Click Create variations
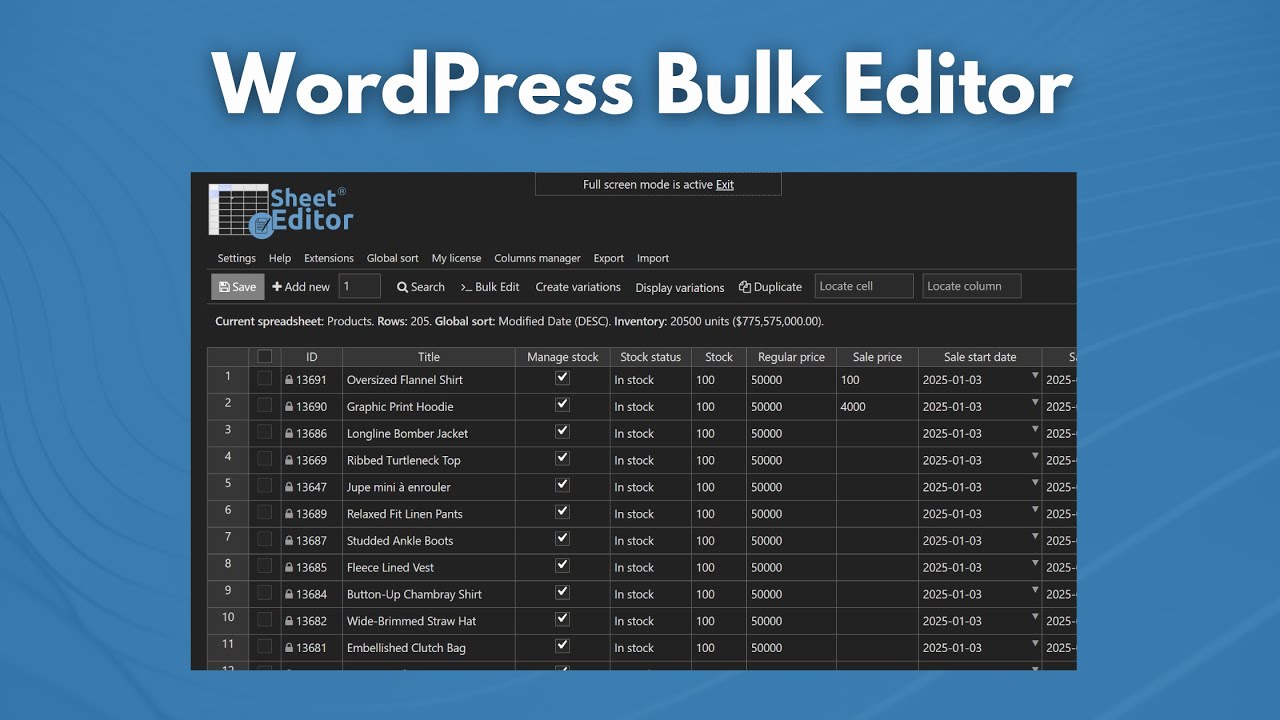 [578, 287]
